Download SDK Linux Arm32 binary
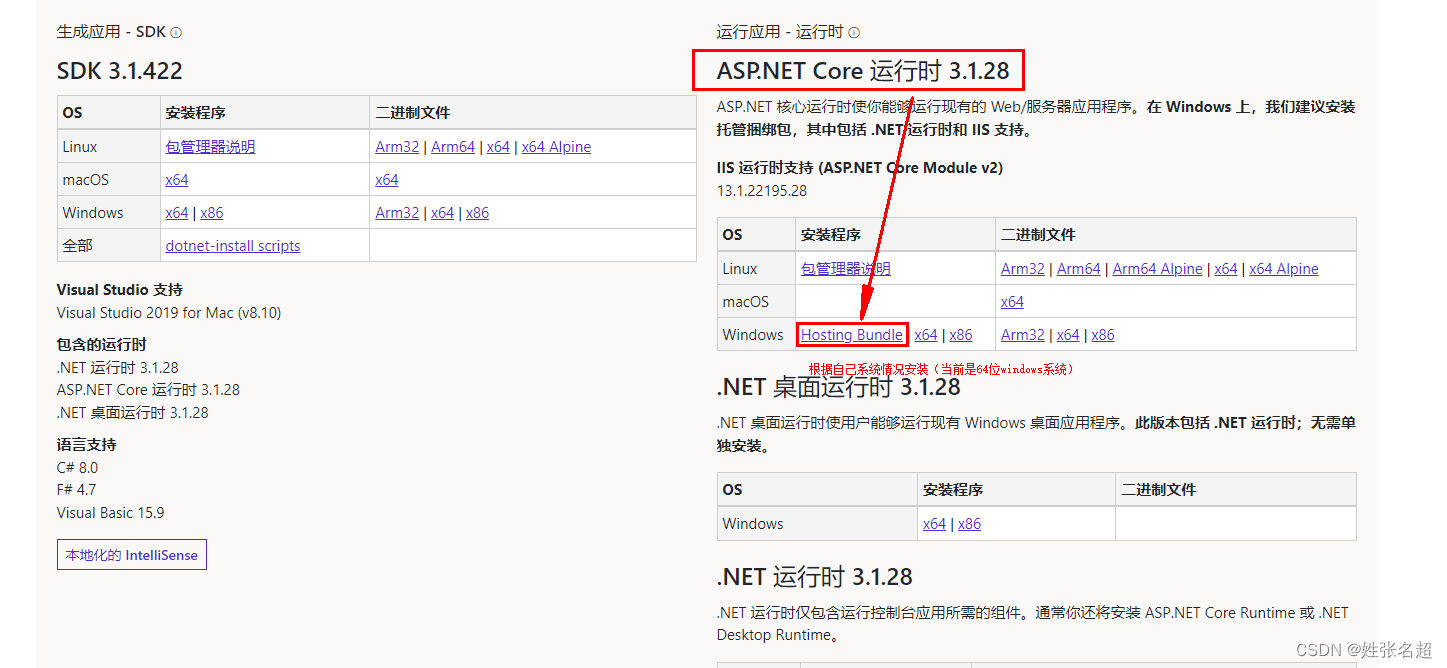Screen dimensions: 1447x668 coord(397,146)
